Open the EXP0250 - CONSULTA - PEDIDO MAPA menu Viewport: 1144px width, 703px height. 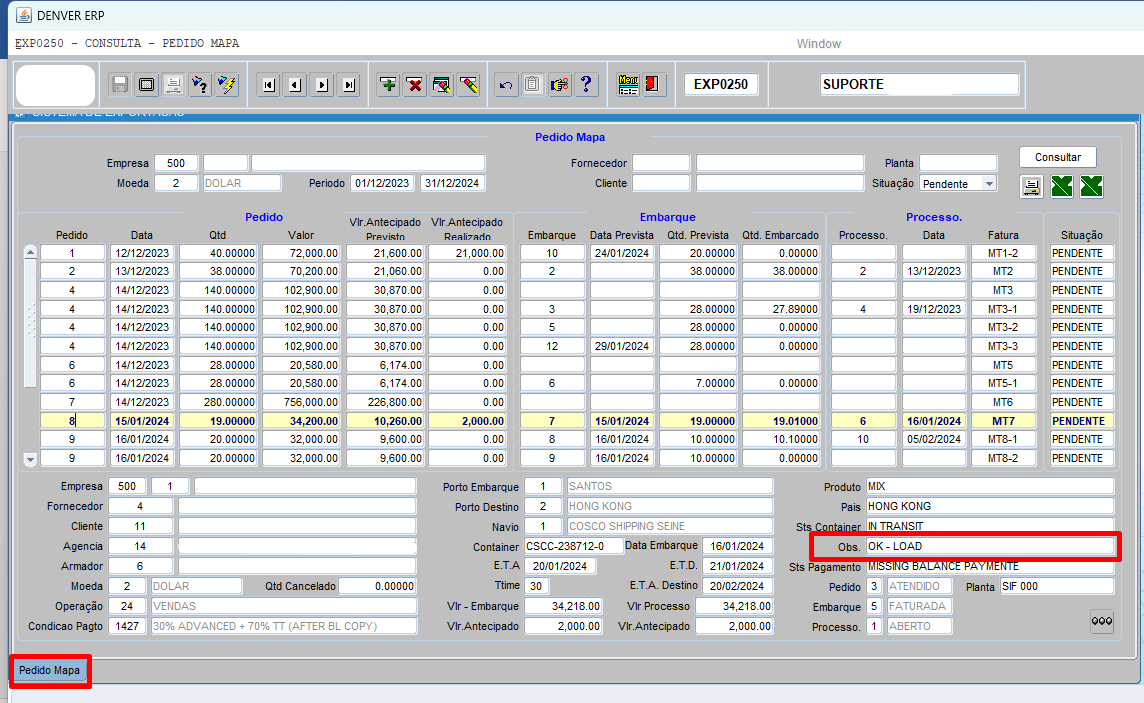tap(127, 44)
